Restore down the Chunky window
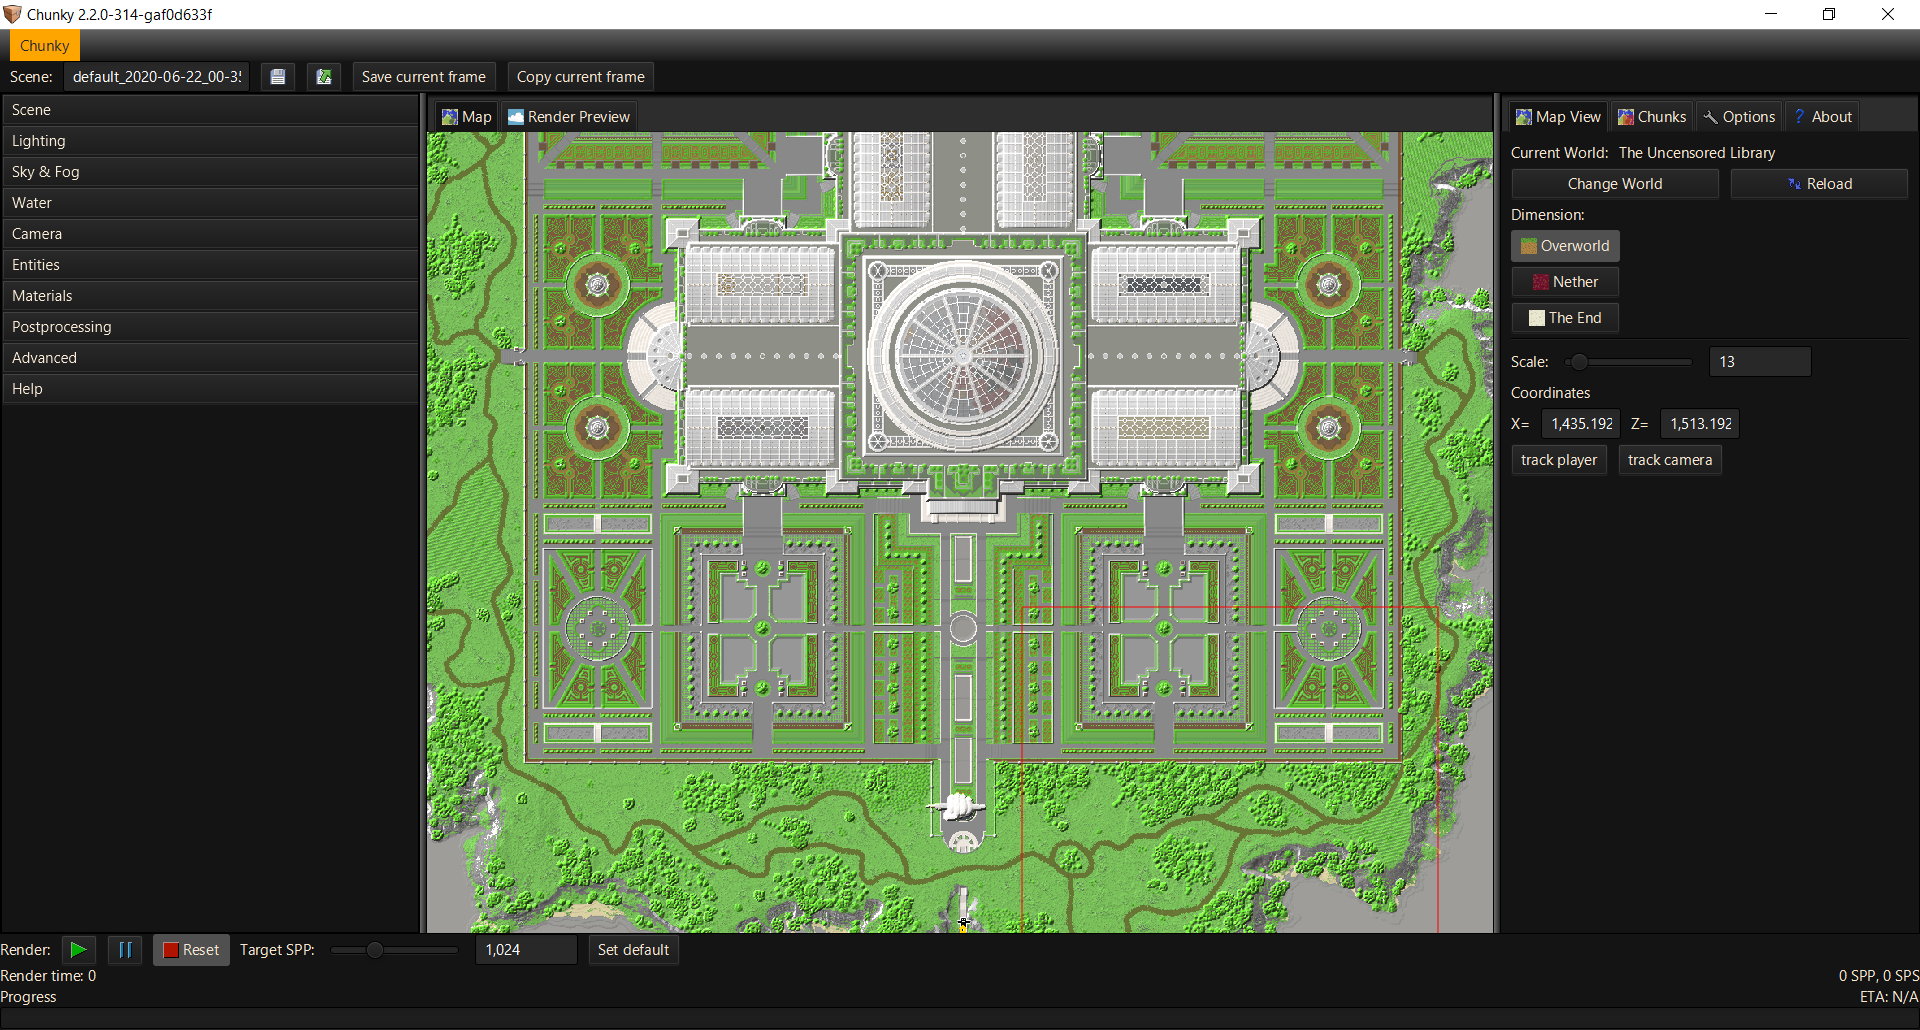 coord(1829,14)
